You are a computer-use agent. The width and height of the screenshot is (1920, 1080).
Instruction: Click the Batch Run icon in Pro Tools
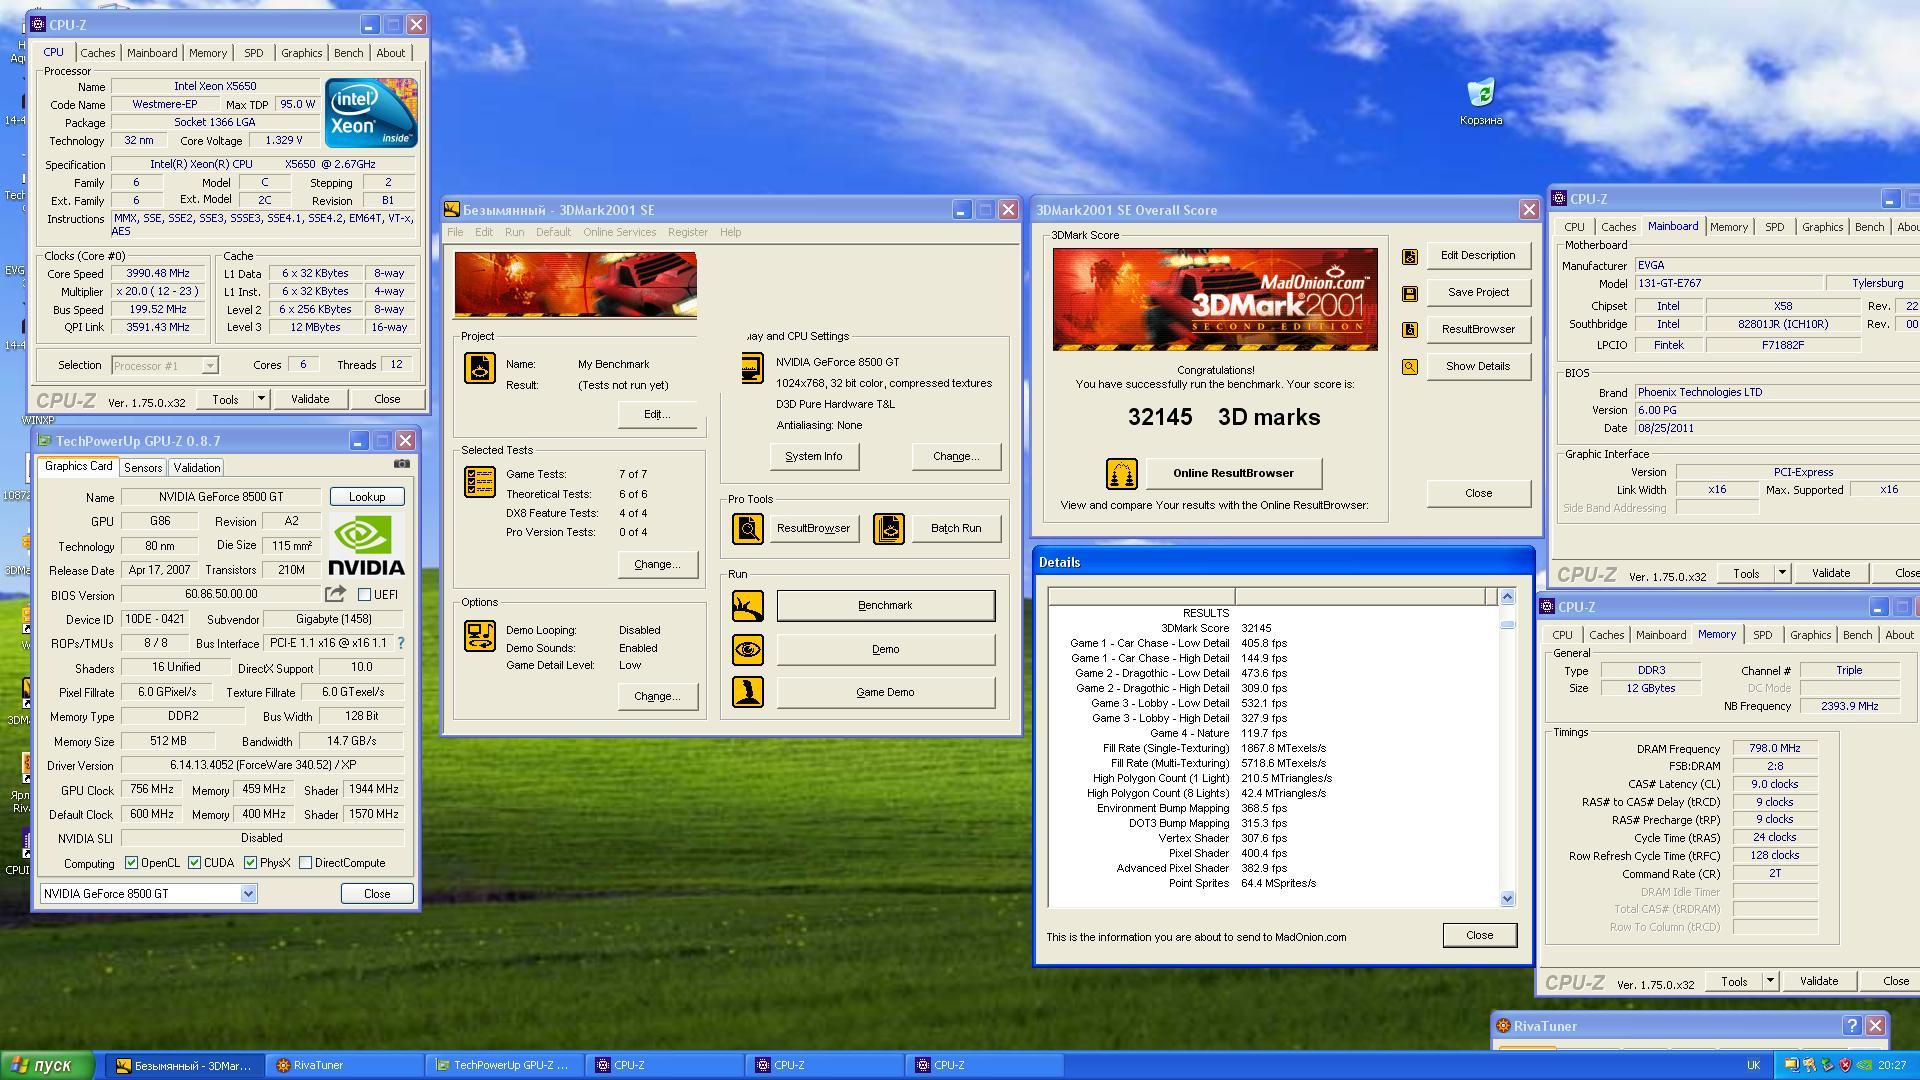tap(888, 528)
